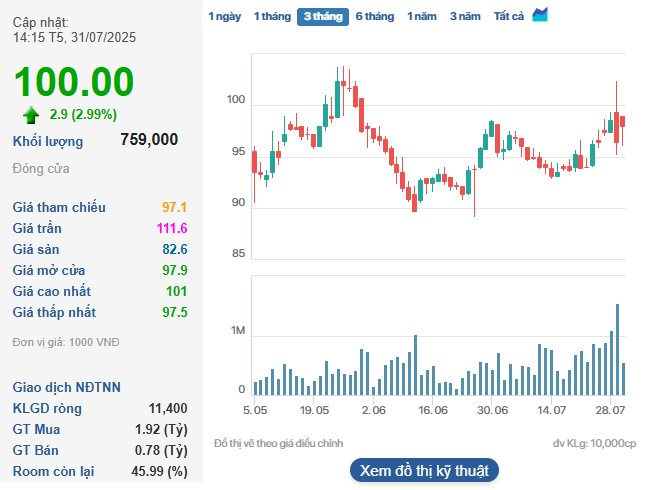This screenshot has width=656, height=490.
Task: Click the floor price value 82.6
Action: click(174, 249)
